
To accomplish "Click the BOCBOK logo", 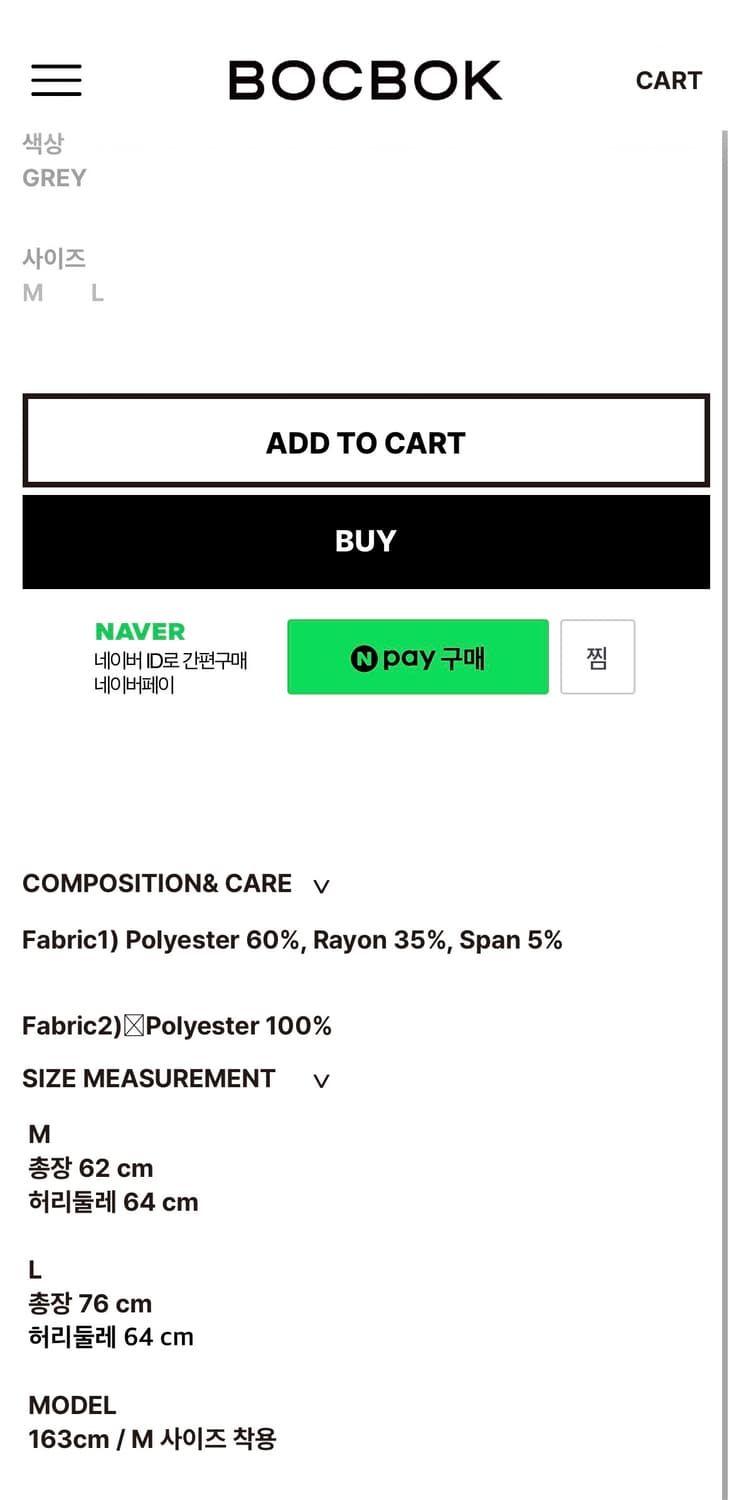I will click(365, 80).
